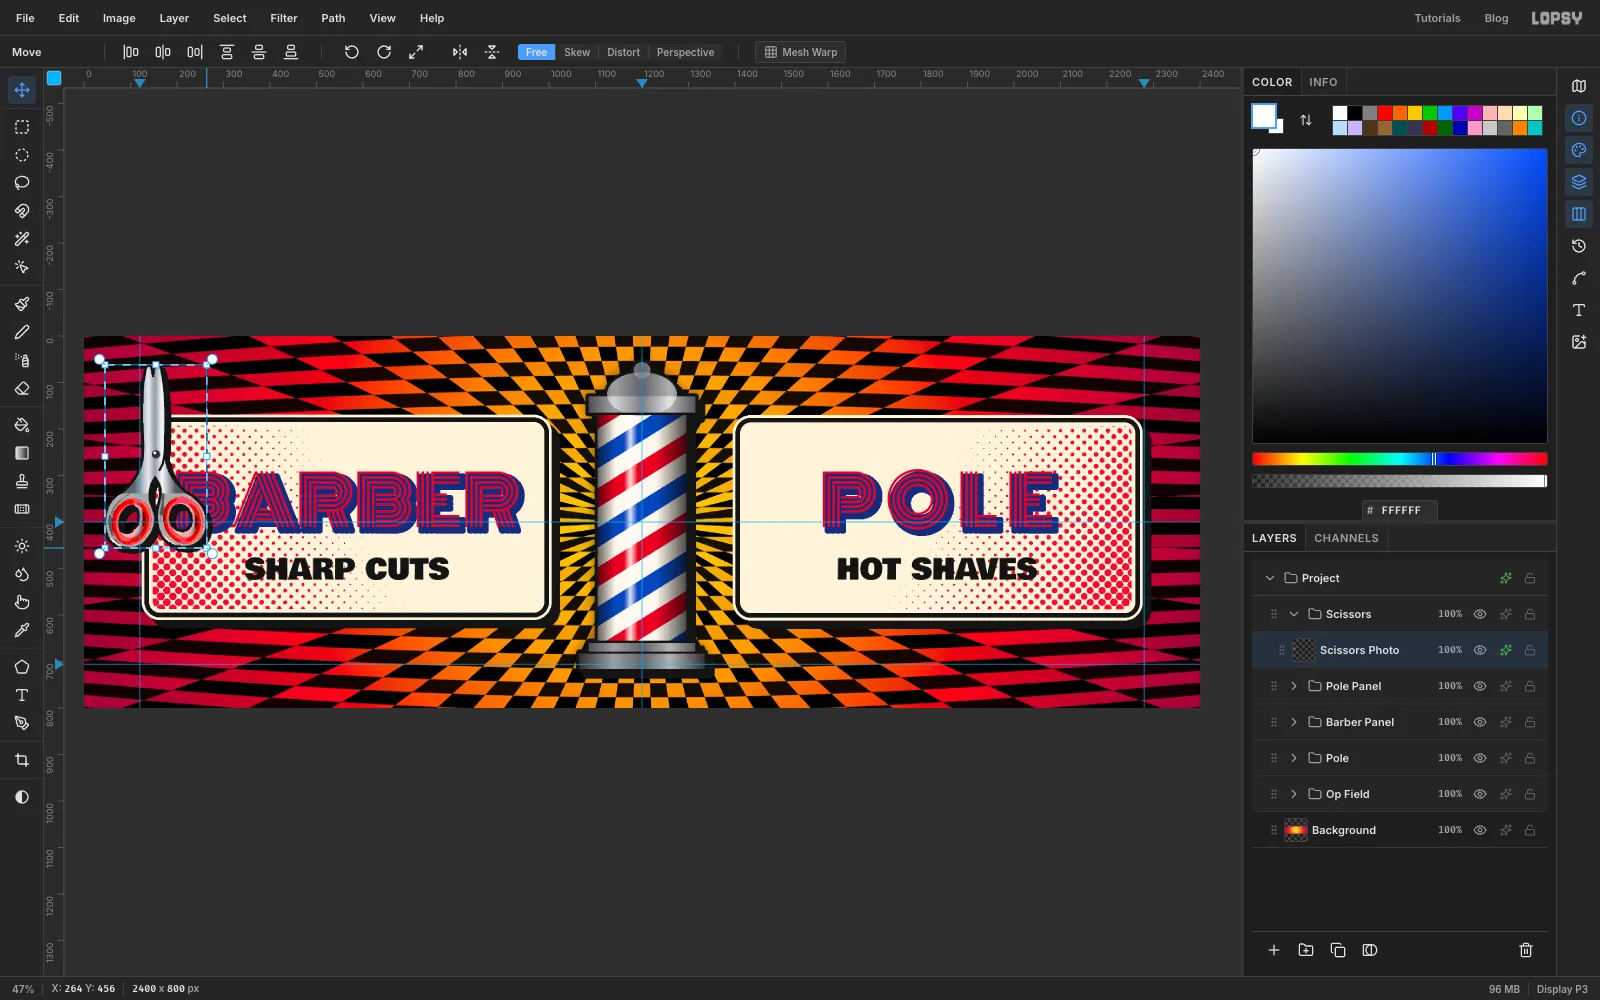
Task: Click the Mesh Warp button
Action: point(801,52)
